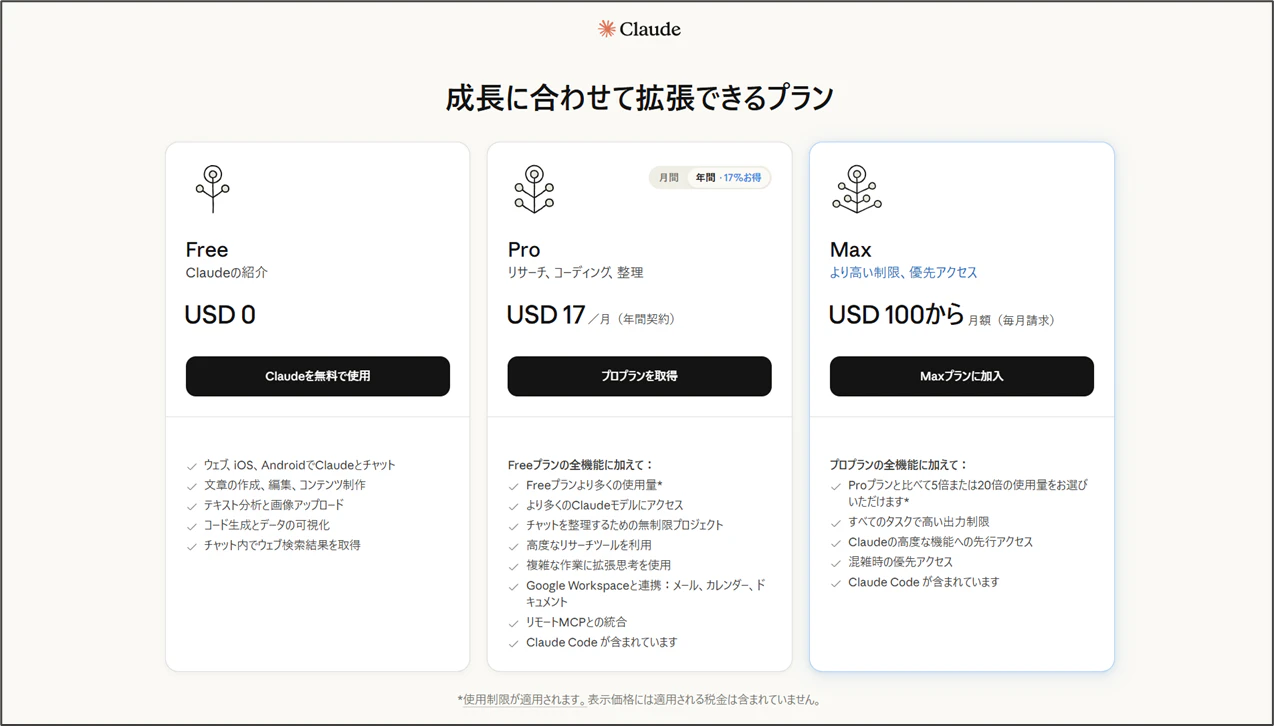Screen dimensions: 1274x726
Task: Click the Free plan sprout icon
Action: click(212, 189)
